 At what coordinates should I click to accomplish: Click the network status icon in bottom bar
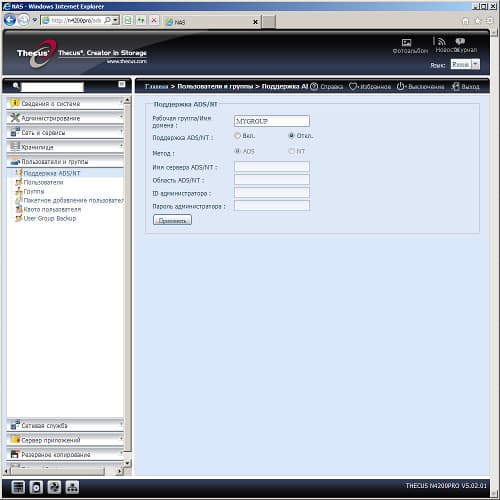(72, 487)
